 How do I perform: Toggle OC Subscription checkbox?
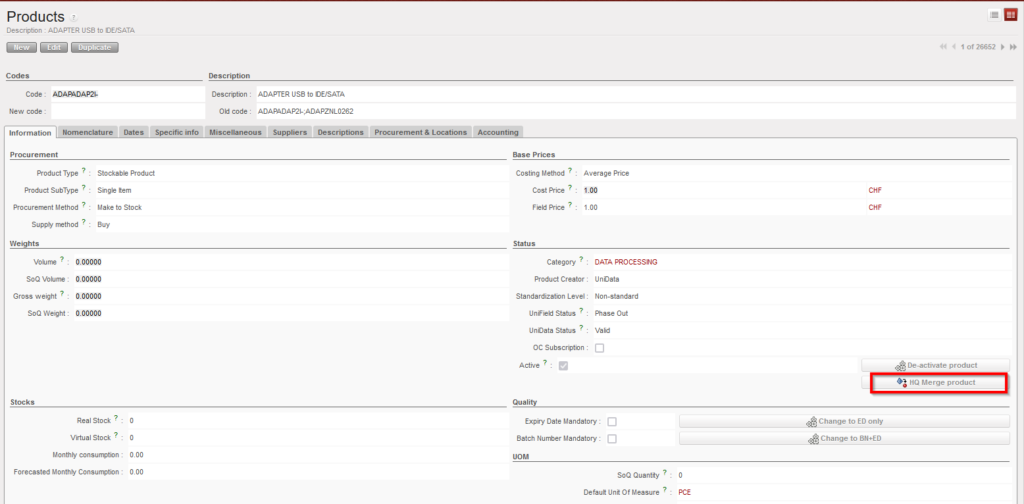tap(599, 348)
